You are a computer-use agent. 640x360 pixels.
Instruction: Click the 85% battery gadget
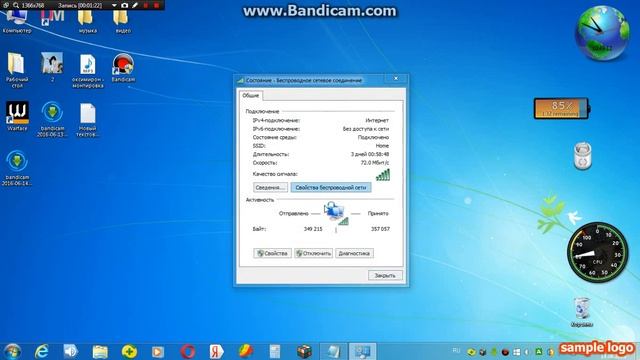tap(562, 108)
